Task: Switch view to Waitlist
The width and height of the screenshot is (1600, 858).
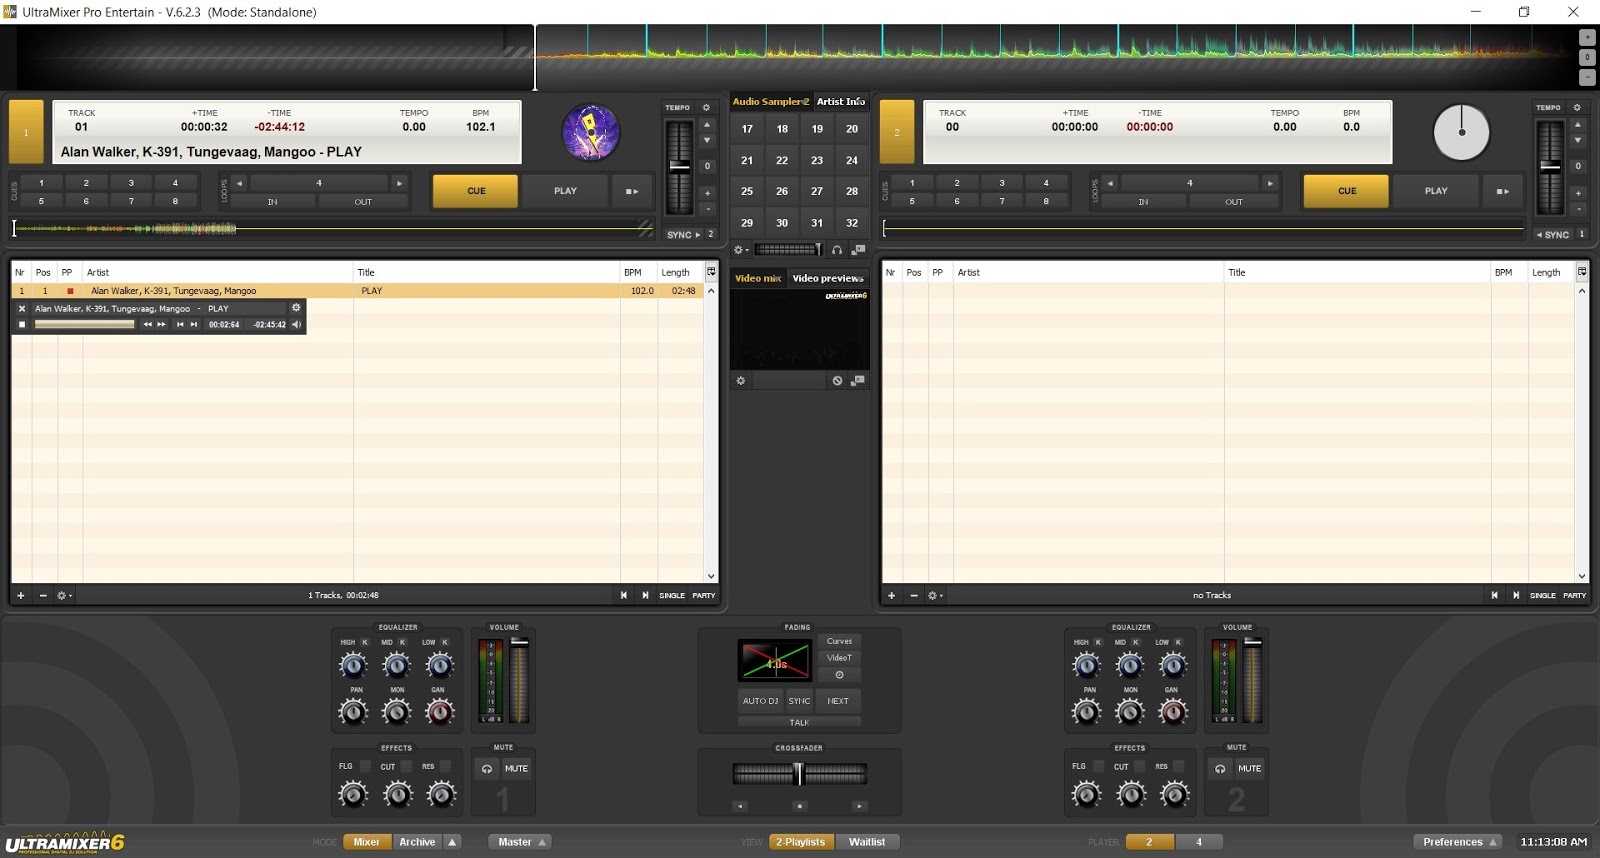Action: point(867,842)
